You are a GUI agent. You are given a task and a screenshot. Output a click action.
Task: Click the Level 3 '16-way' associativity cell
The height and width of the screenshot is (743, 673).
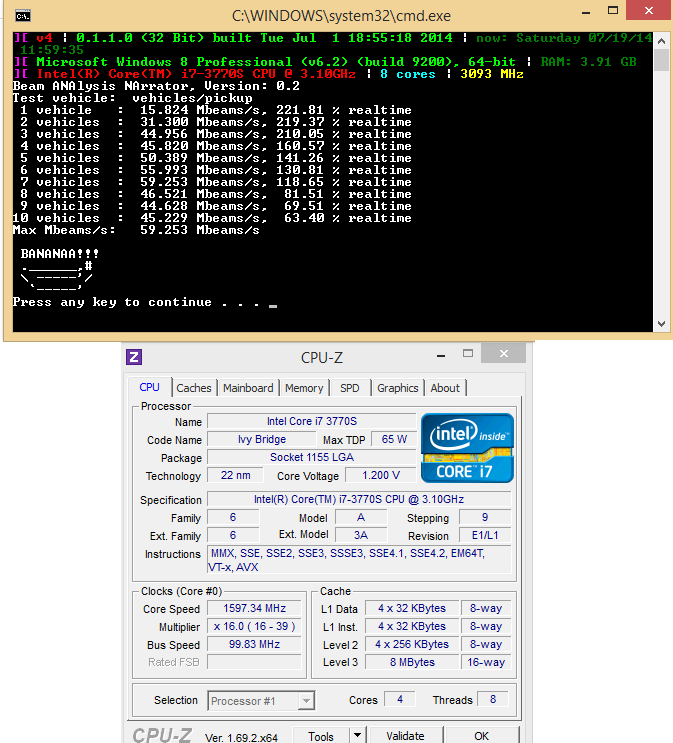coord(486,662)
